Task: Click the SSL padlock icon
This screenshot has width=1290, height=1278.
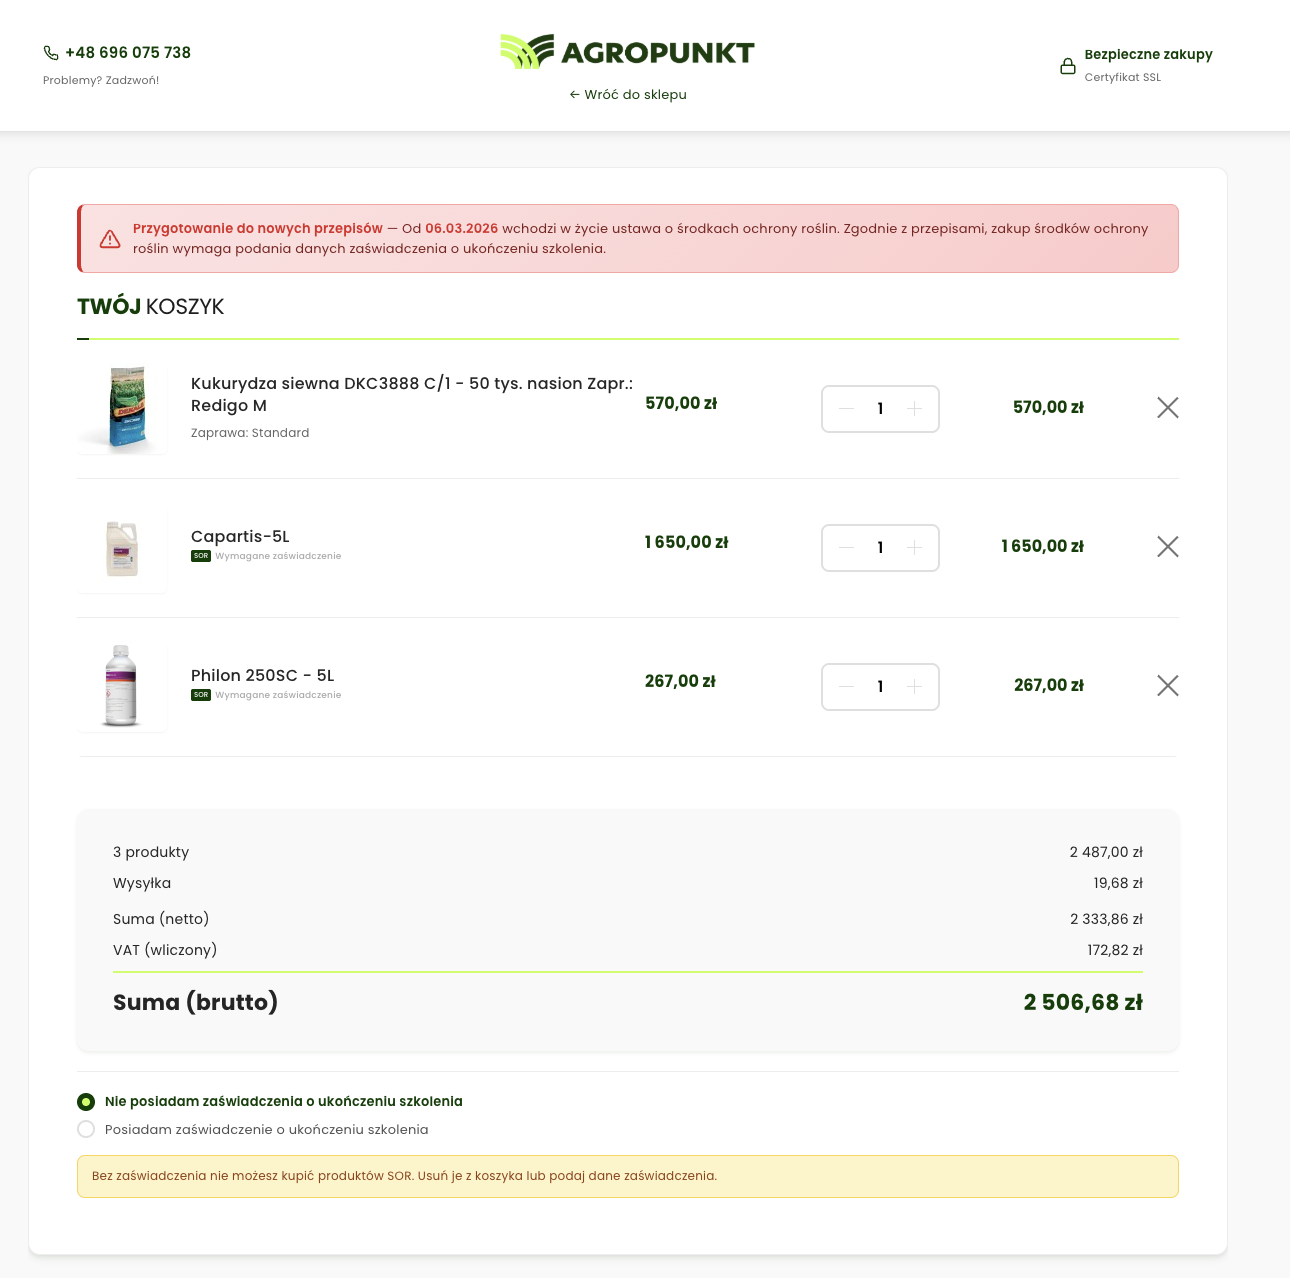Action: [x=1068, y=66]
